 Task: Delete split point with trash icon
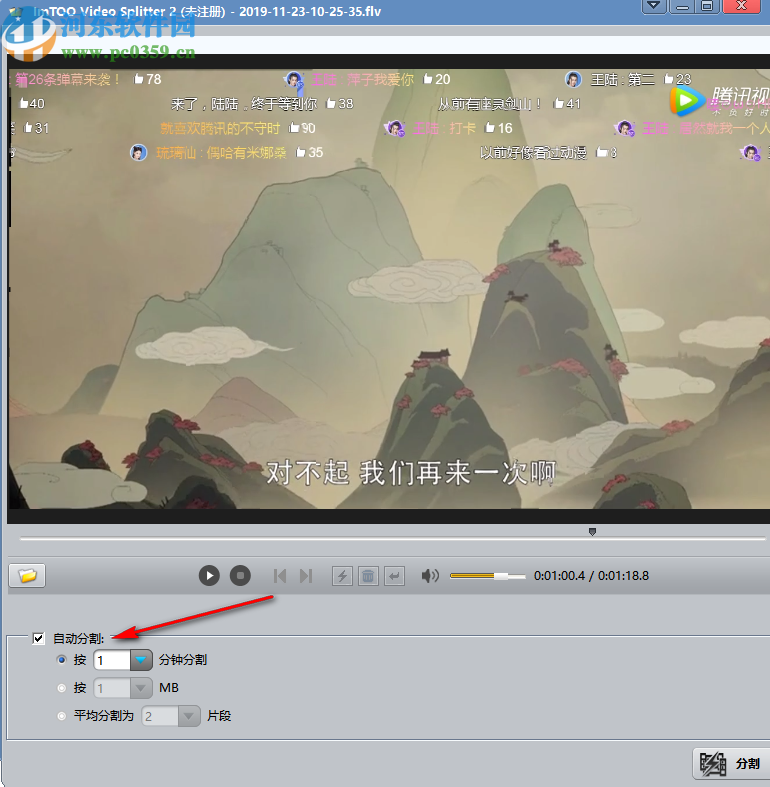368,576
